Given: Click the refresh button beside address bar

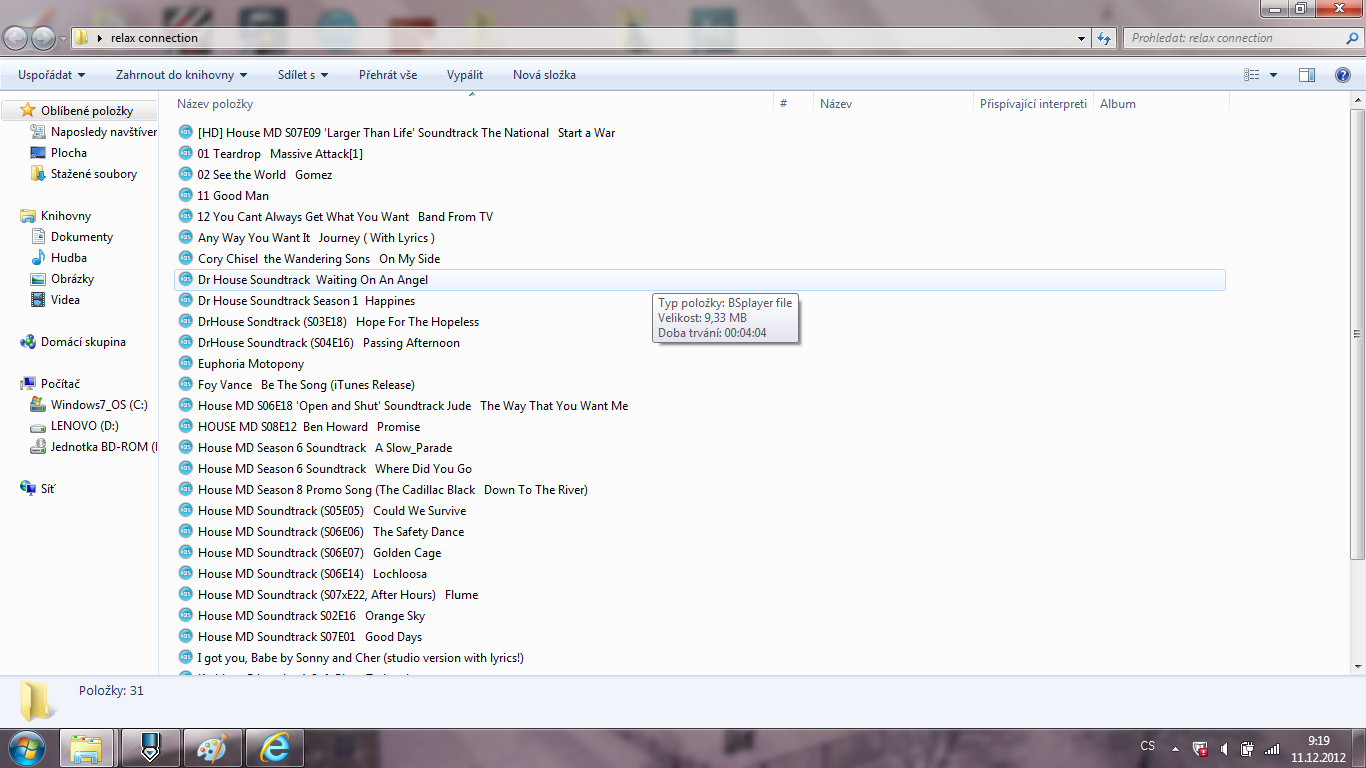Looking at the screenshot, I should click(x=1104, y=38).
